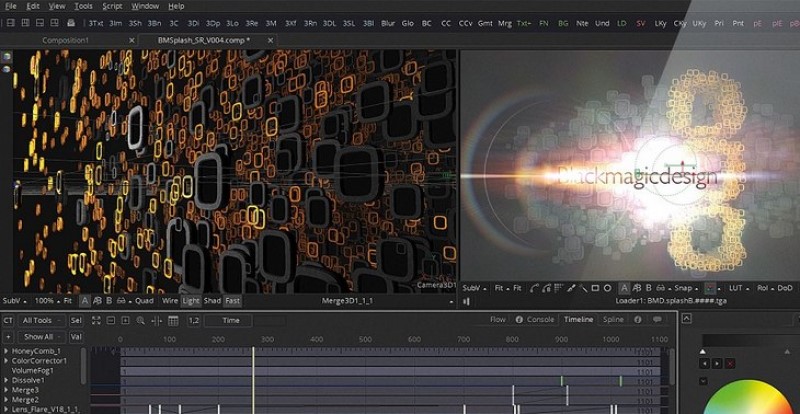Add a Merge tool (Mrg)

(x=505, y=23)
